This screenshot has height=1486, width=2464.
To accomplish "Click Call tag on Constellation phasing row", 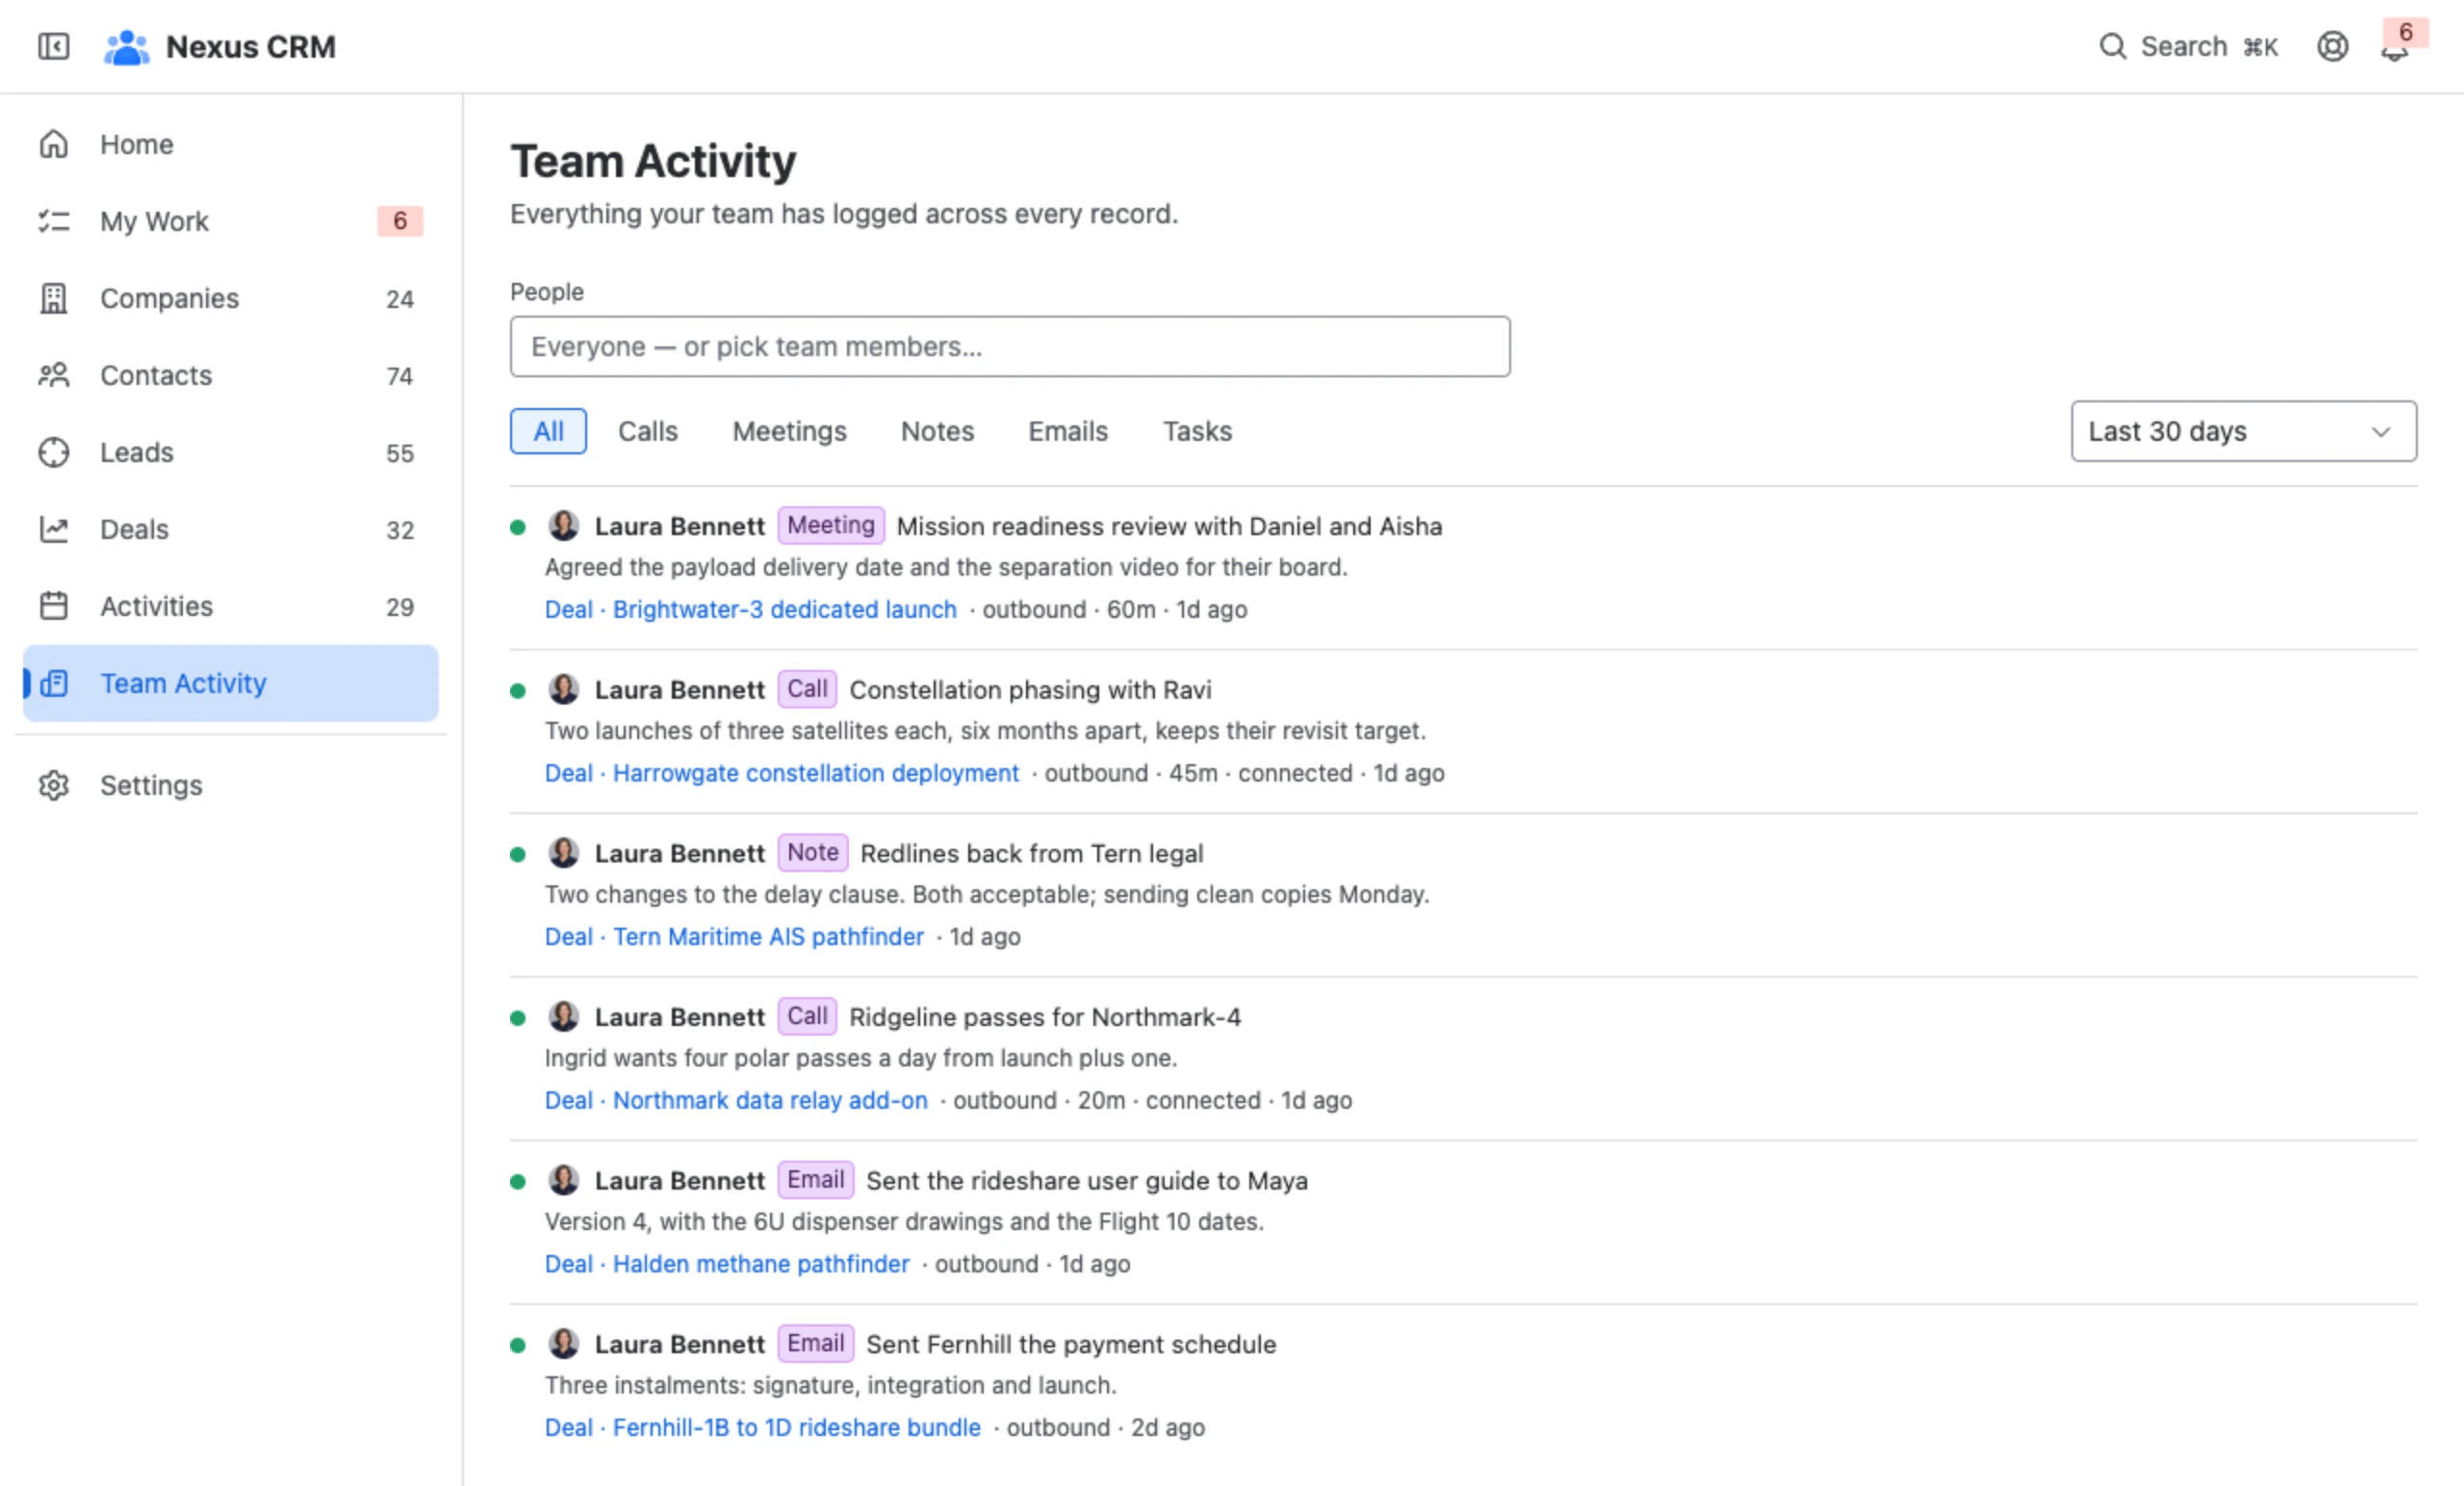I will tap(807, 688).
